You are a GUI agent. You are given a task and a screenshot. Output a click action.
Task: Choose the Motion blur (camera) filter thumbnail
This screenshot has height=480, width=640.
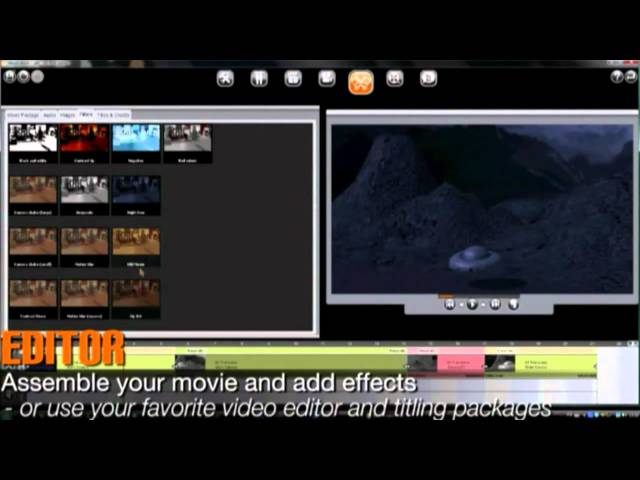84,300
